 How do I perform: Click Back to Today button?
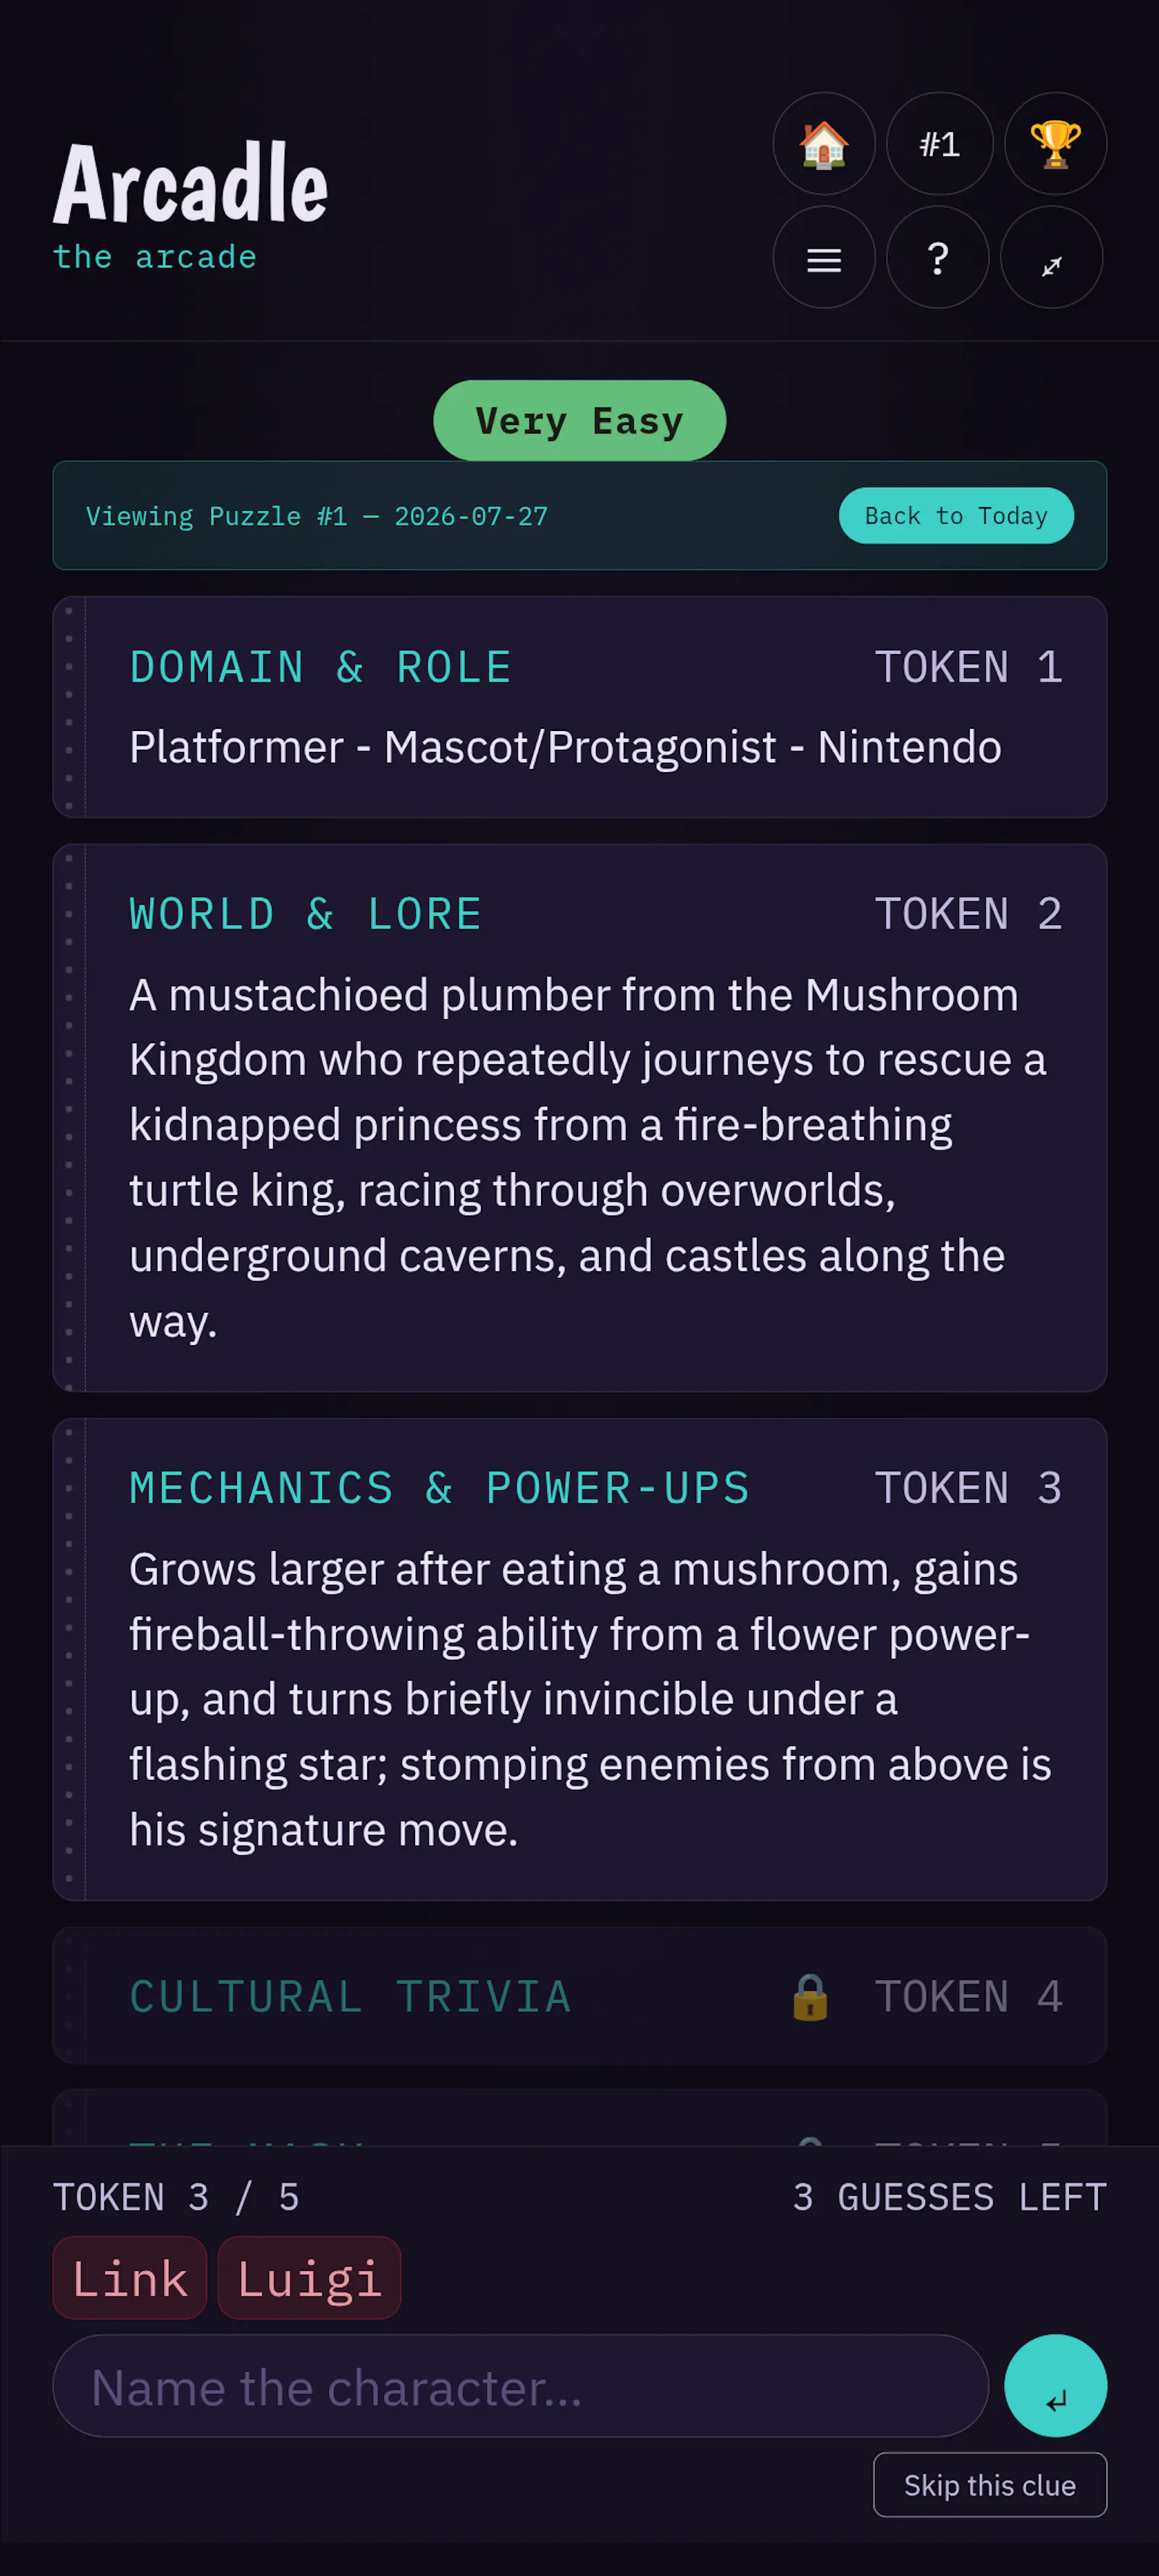(x=956, y=516)
